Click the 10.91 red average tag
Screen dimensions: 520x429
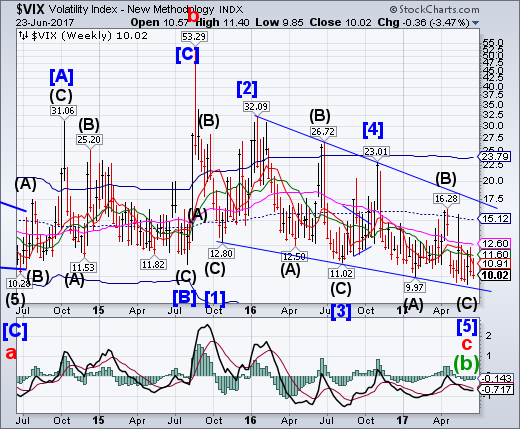pos(495,264)
